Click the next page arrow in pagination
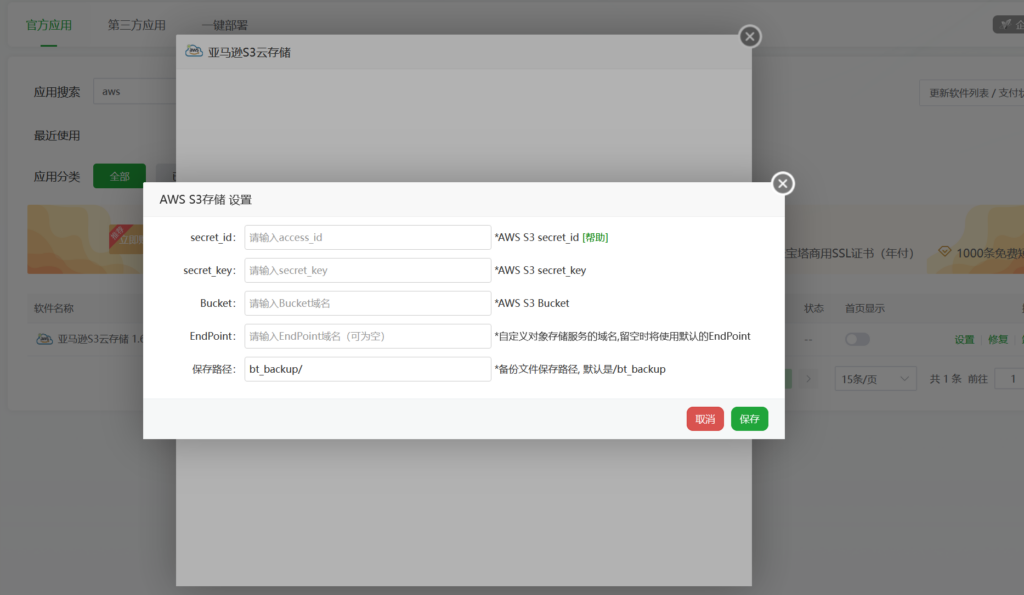 point(809,379)
